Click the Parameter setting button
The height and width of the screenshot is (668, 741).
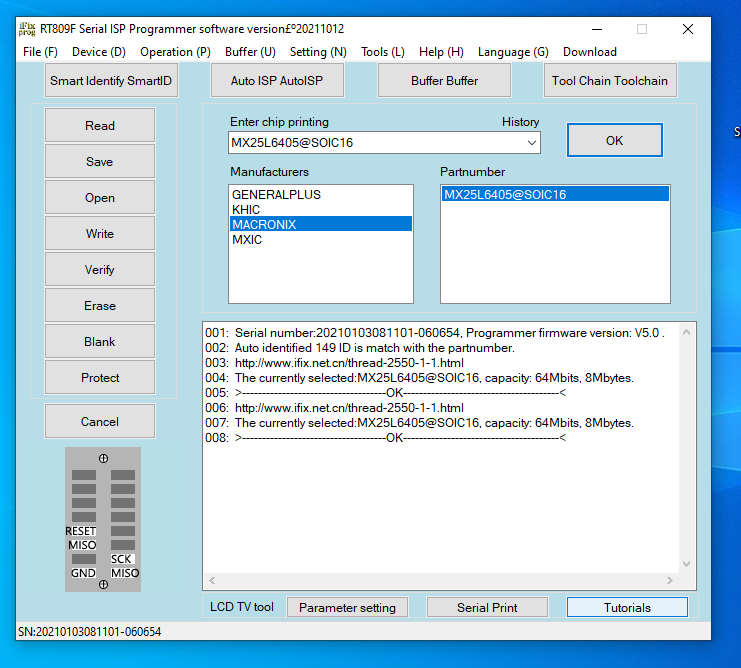point(347,608)
